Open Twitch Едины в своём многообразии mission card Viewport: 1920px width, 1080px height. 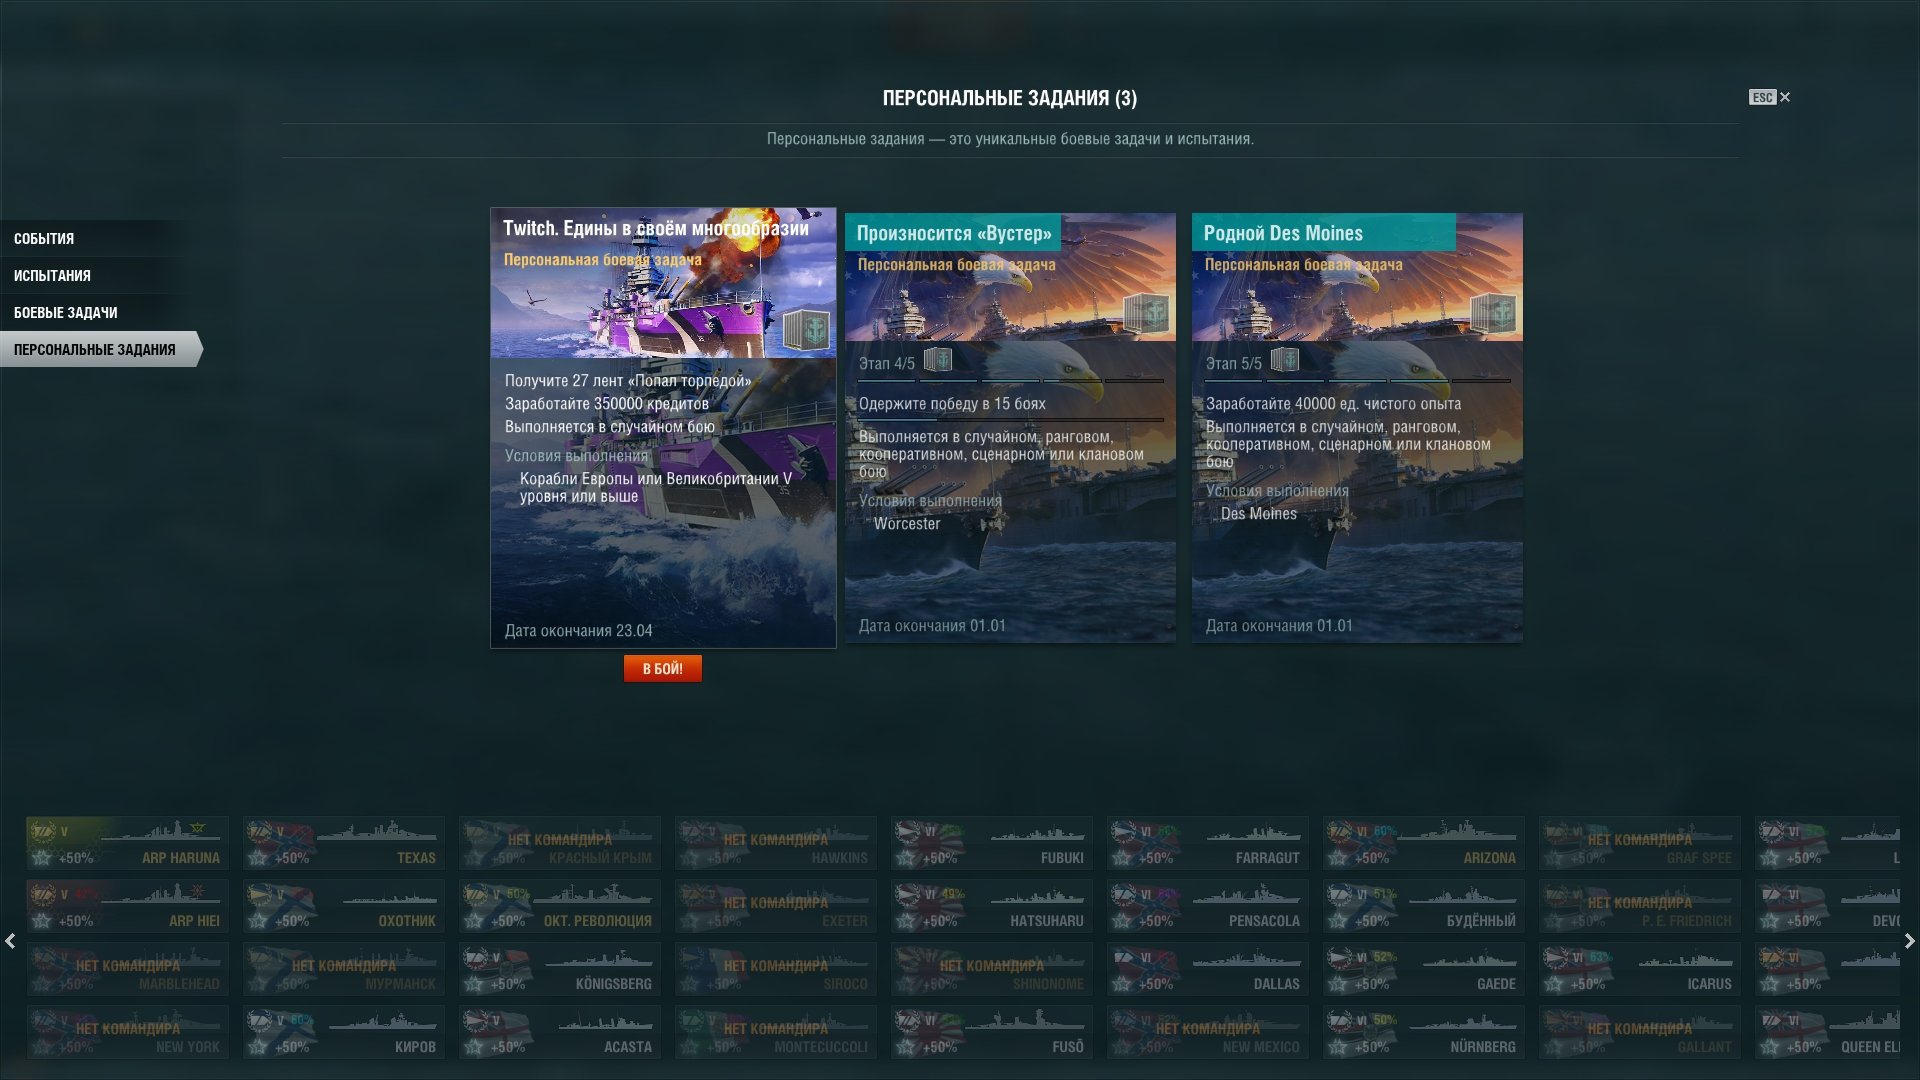(663, 428)
